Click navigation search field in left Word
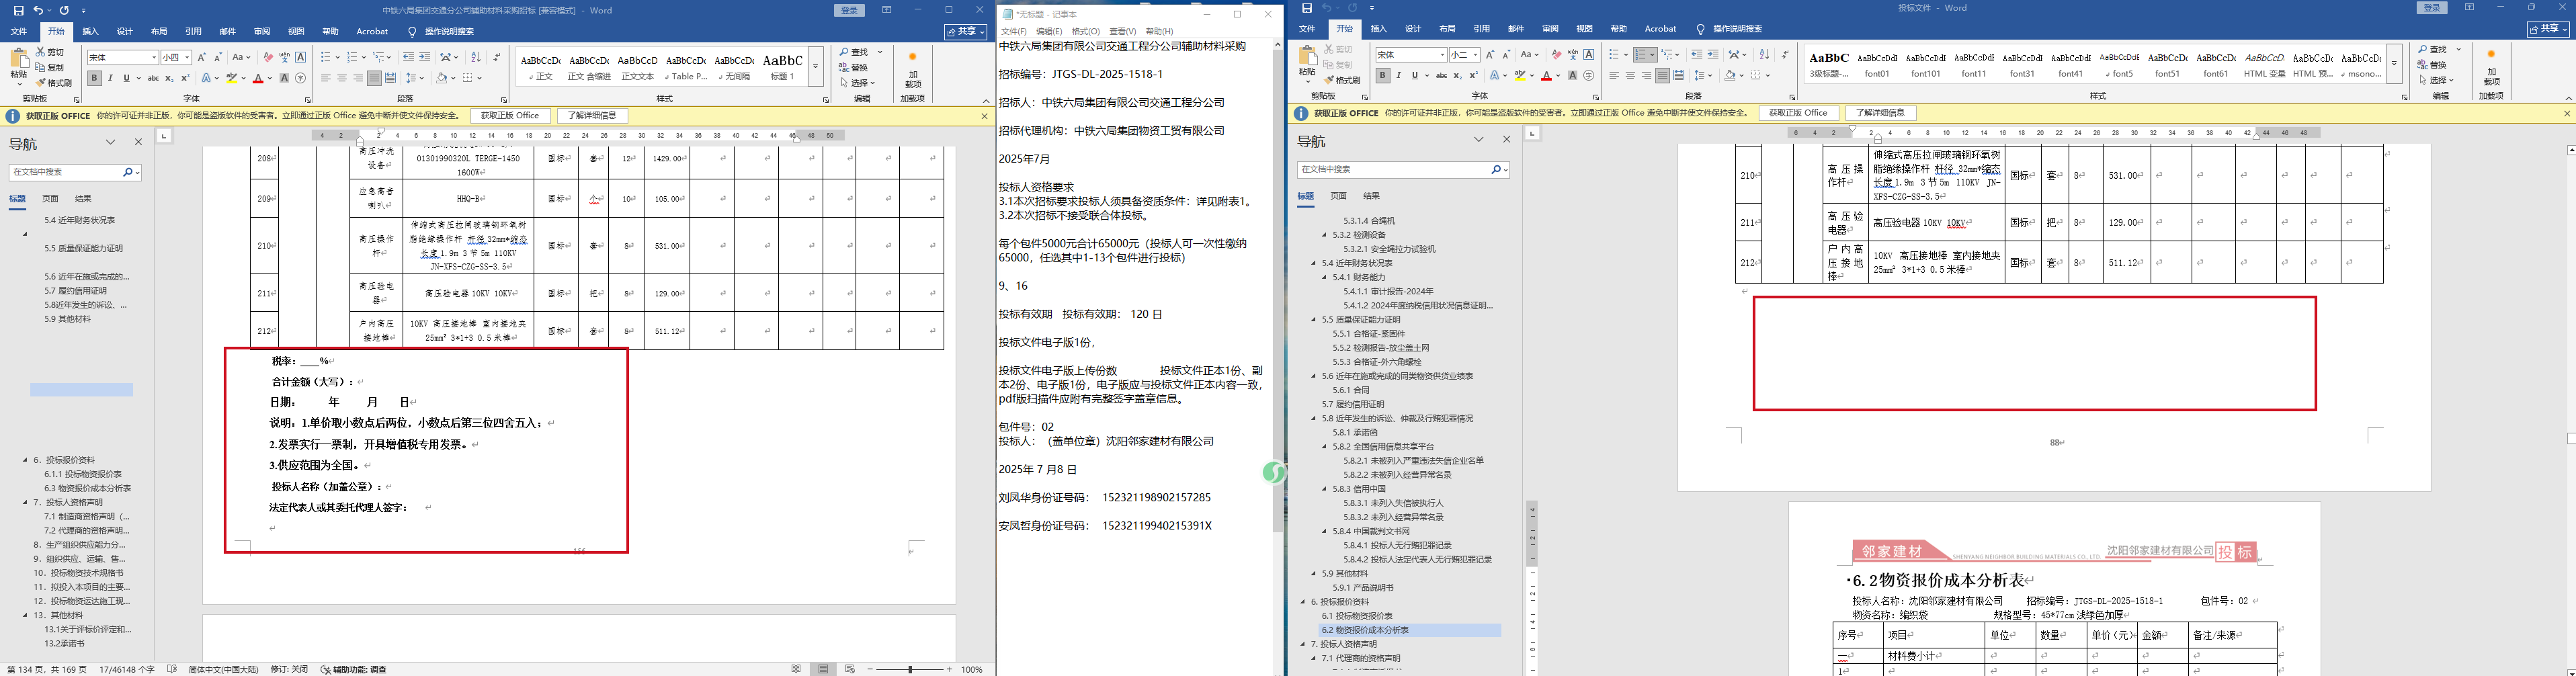 coord(75,172)
